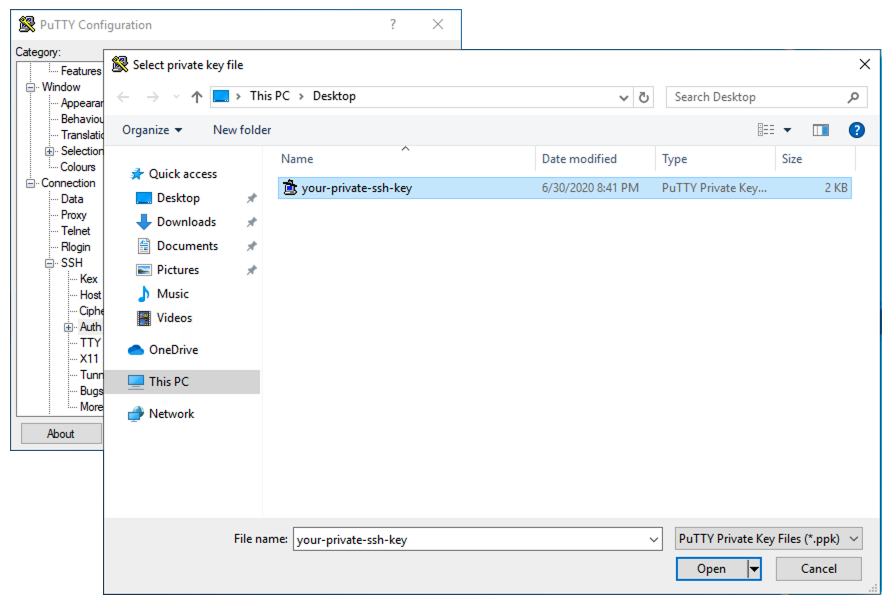The width and height of the screenshot is (894, 611).
Task: Click the Forward arrow in file dialog
Action: pyautogui.click(x=152, y=97)
